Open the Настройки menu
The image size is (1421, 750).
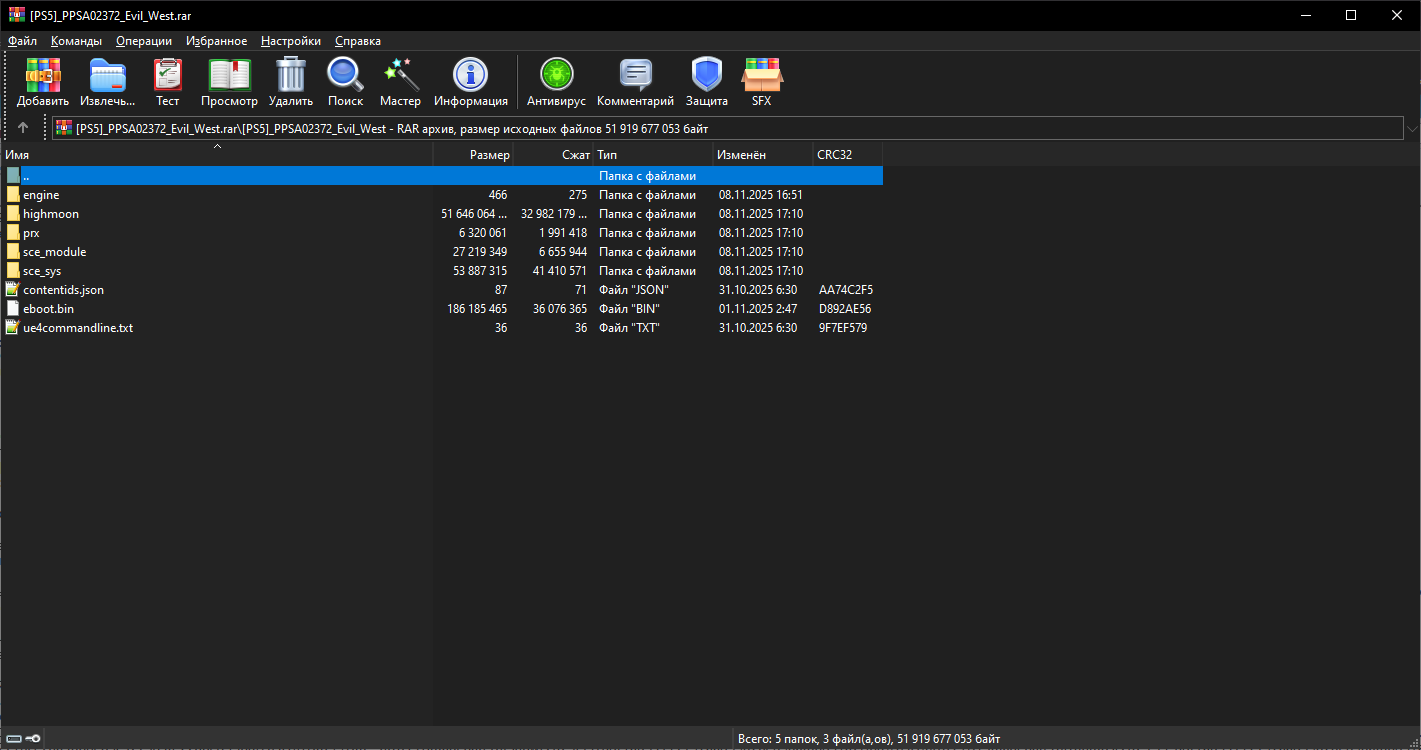click(x=290, y=41)
